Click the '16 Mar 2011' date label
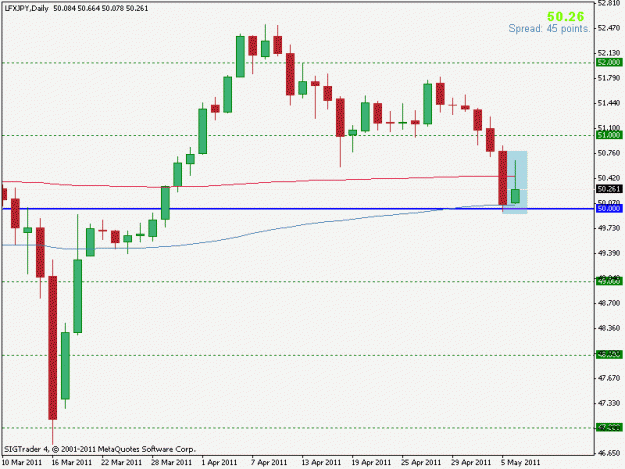625x469 pixels. pyautogui.click(x=72, y=462)
